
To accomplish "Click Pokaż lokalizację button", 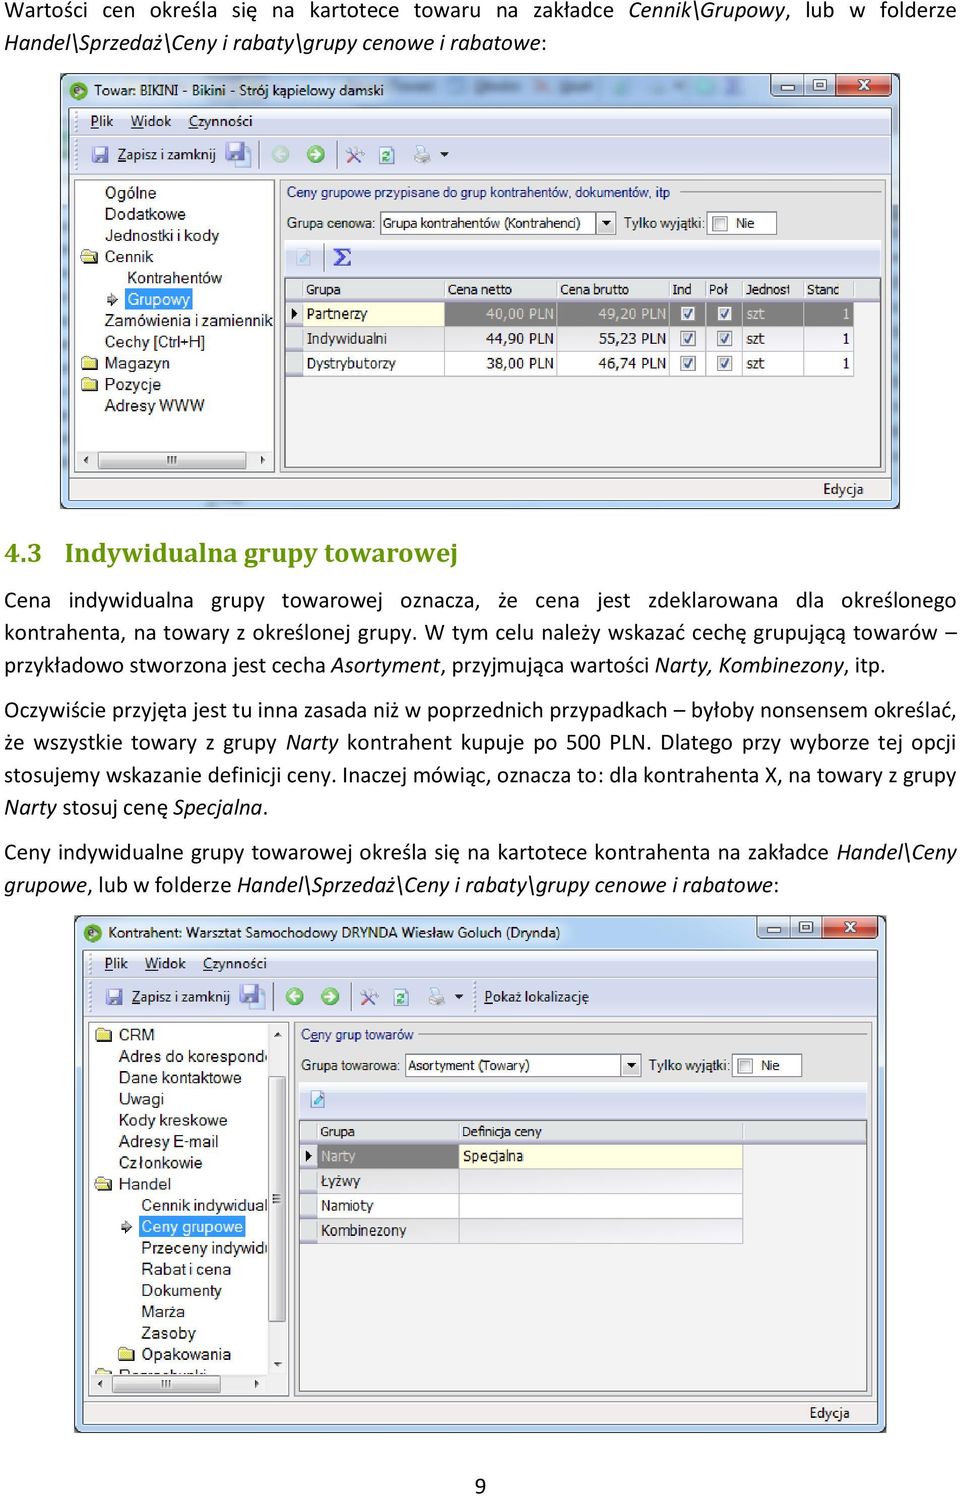I will click(536, 997).
